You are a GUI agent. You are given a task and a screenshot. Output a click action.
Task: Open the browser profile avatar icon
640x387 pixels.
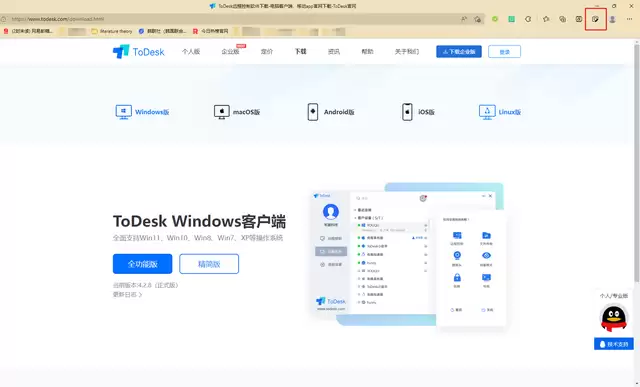pos(612,19)
